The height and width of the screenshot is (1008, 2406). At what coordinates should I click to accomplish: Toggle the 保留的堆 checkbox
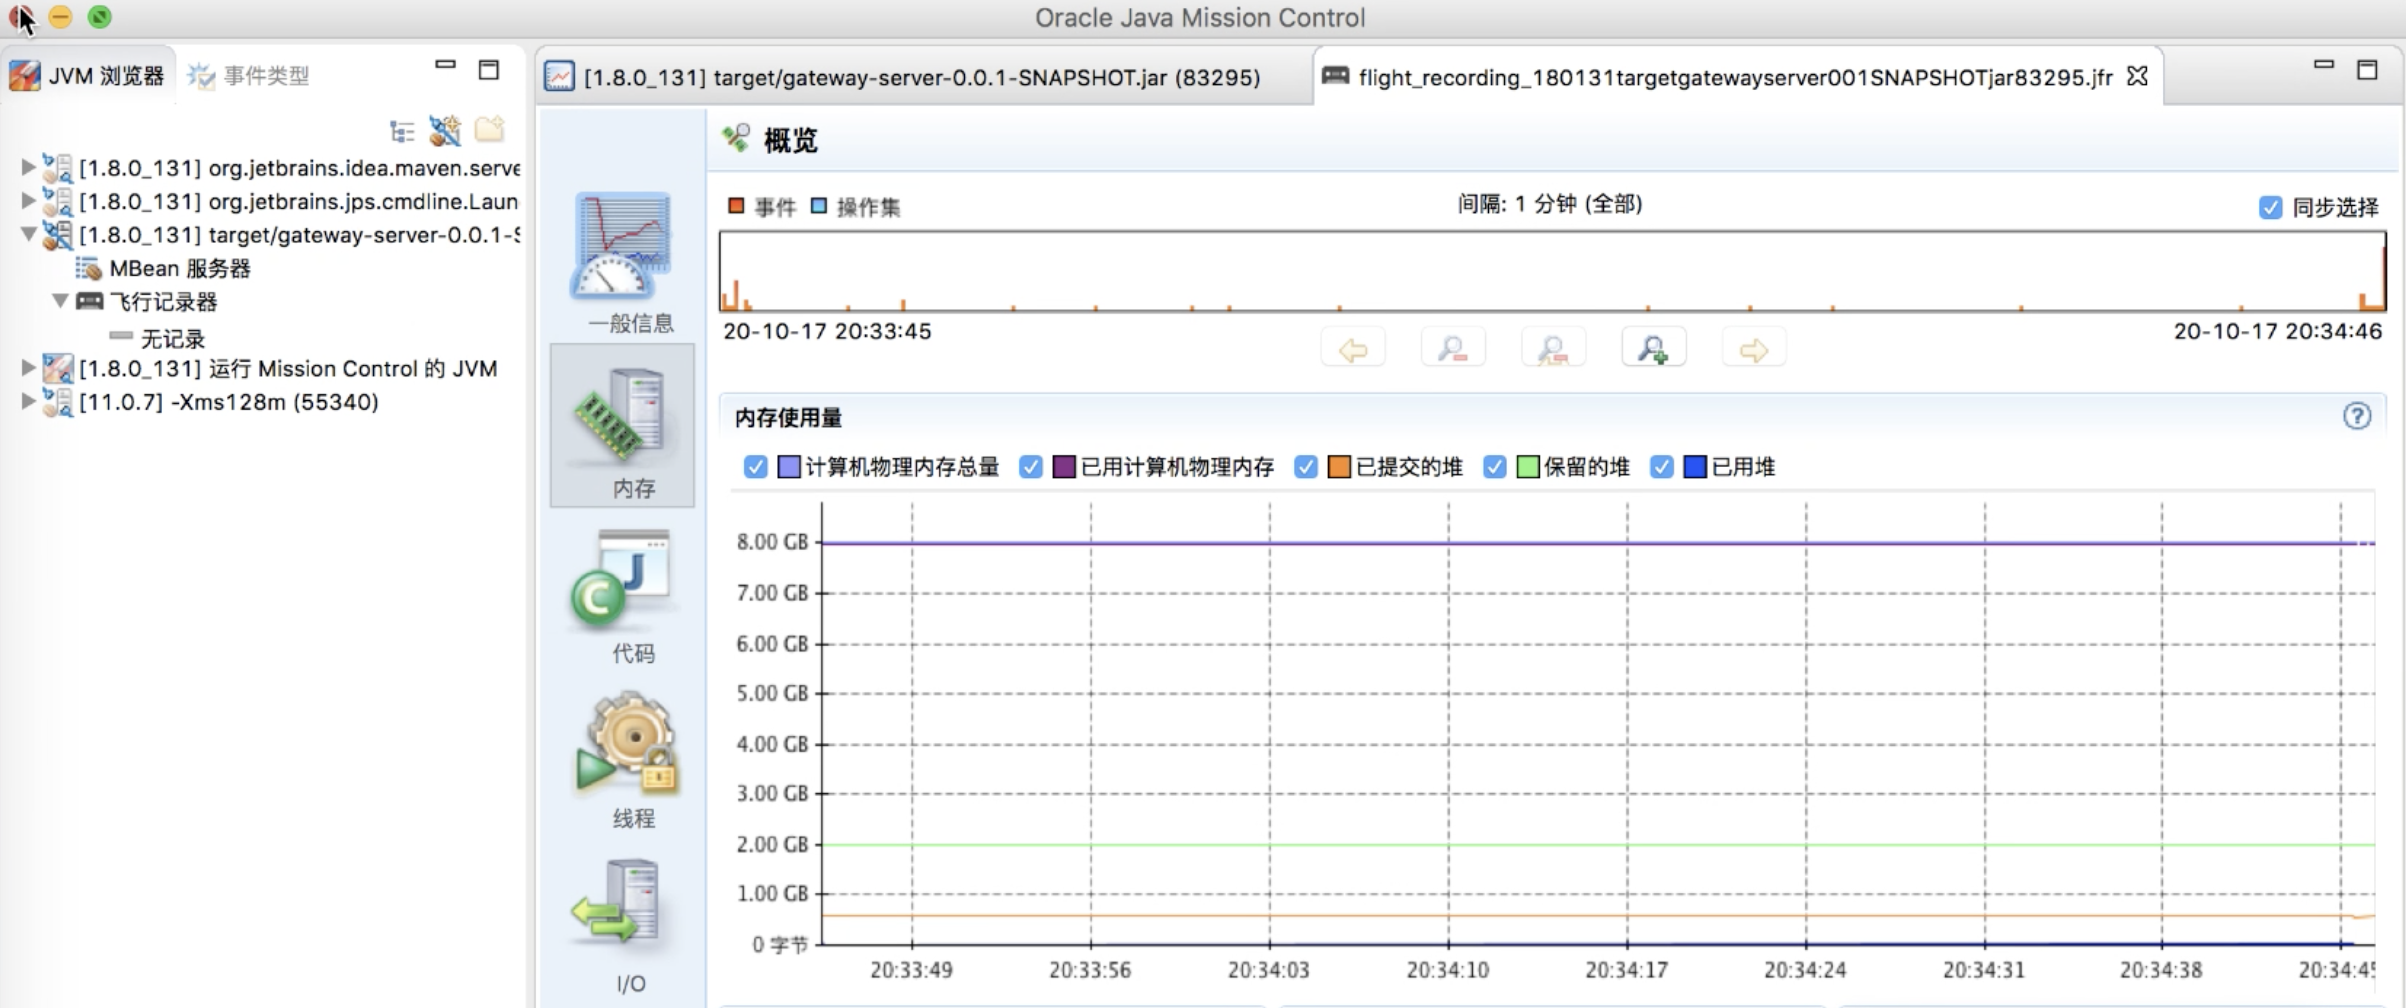(x=1495, y=467)
